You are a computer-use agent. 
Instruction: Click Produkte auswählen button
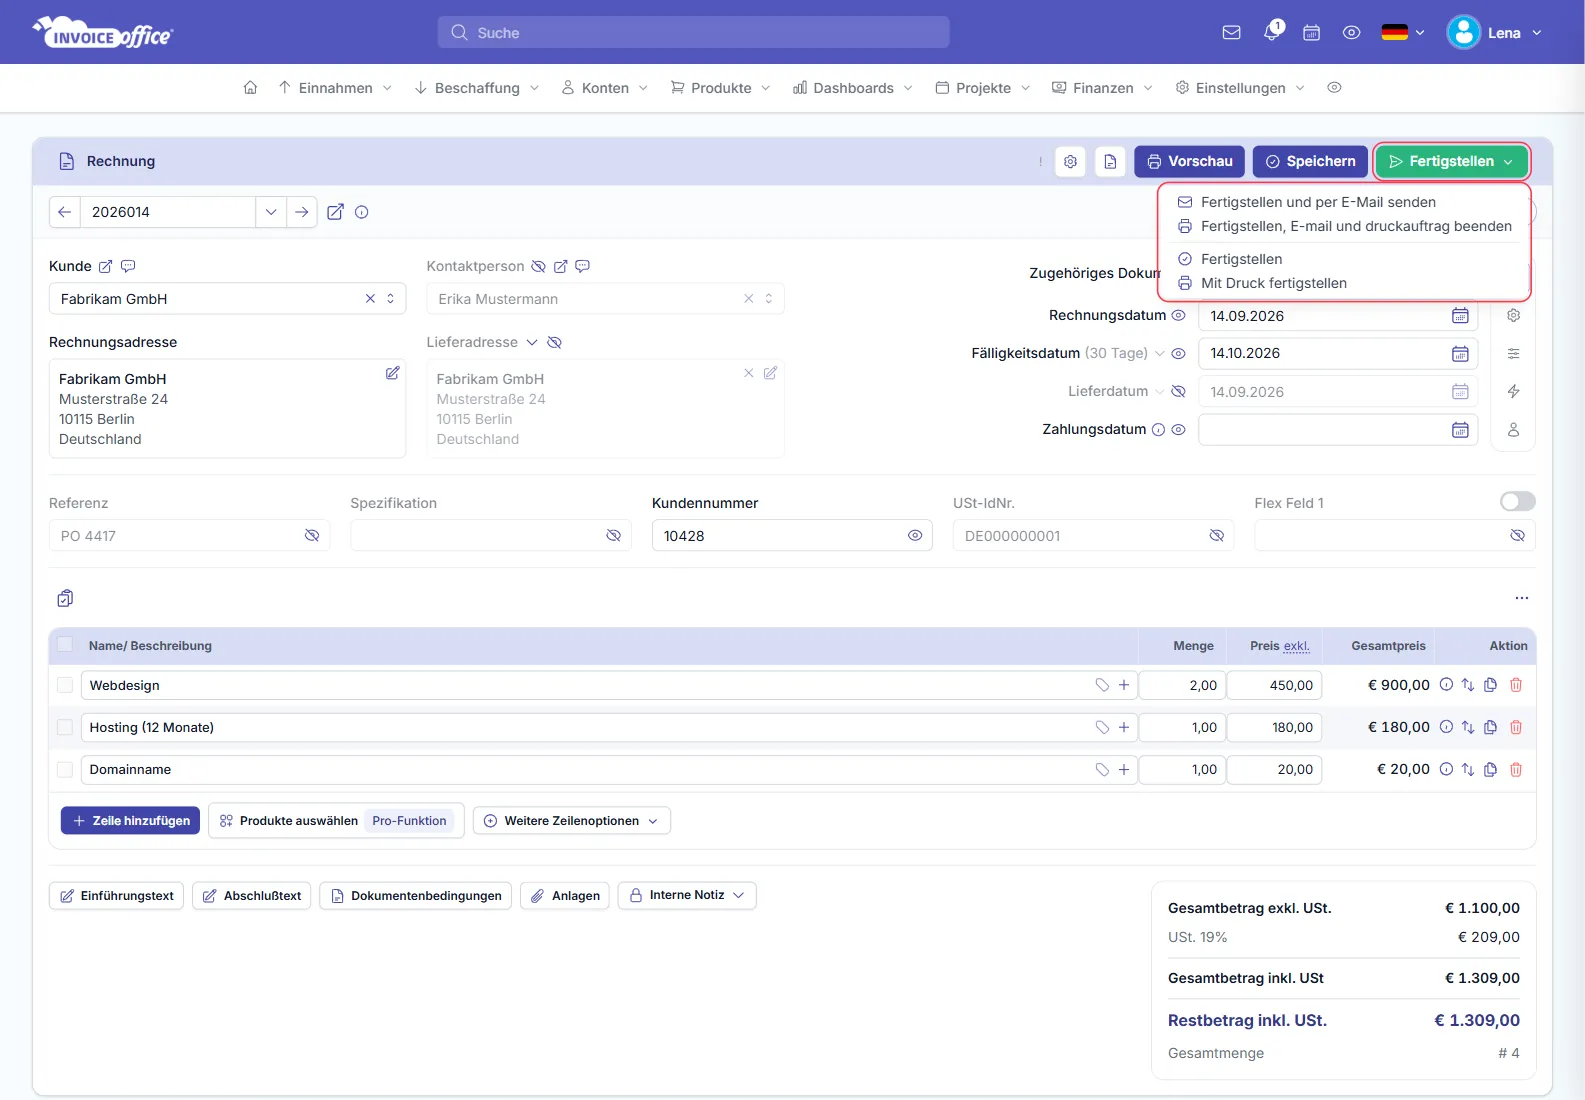pyautogui.click(x=336, y=821)
